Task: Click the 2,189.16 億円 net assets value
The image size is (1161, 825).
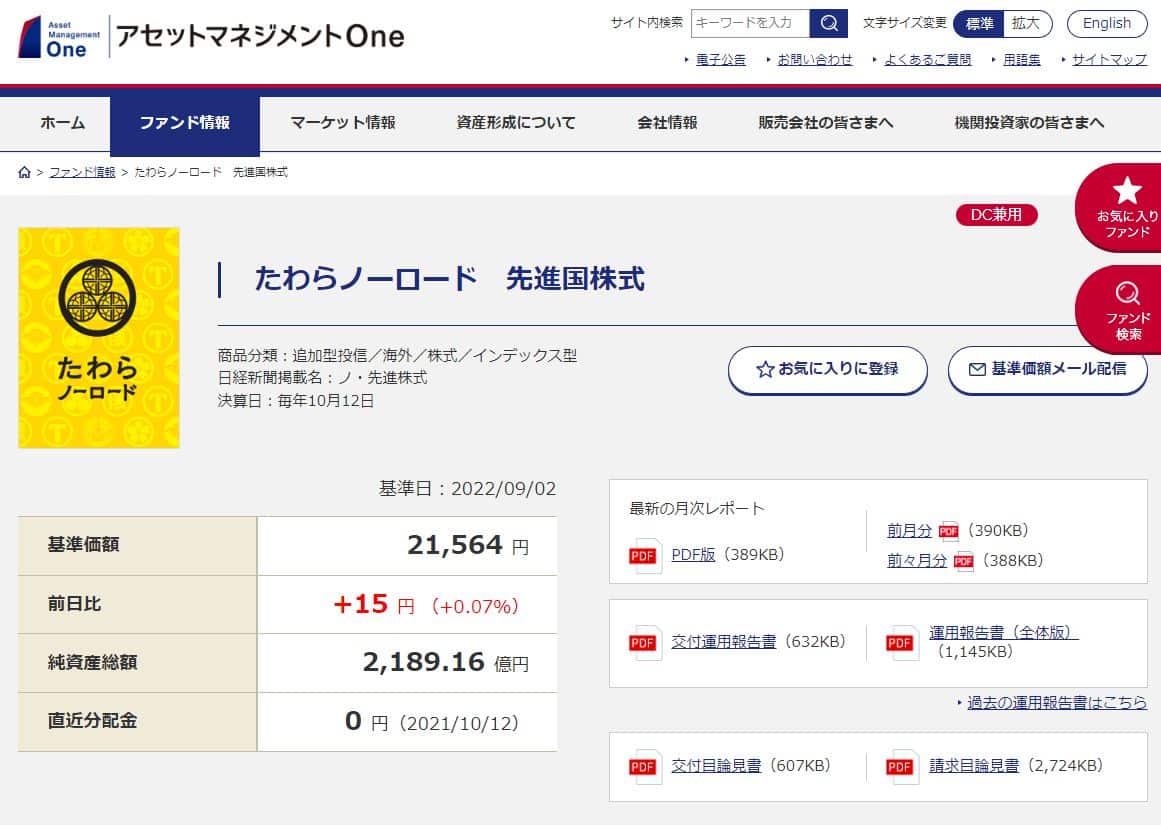Action: [446, 663]
